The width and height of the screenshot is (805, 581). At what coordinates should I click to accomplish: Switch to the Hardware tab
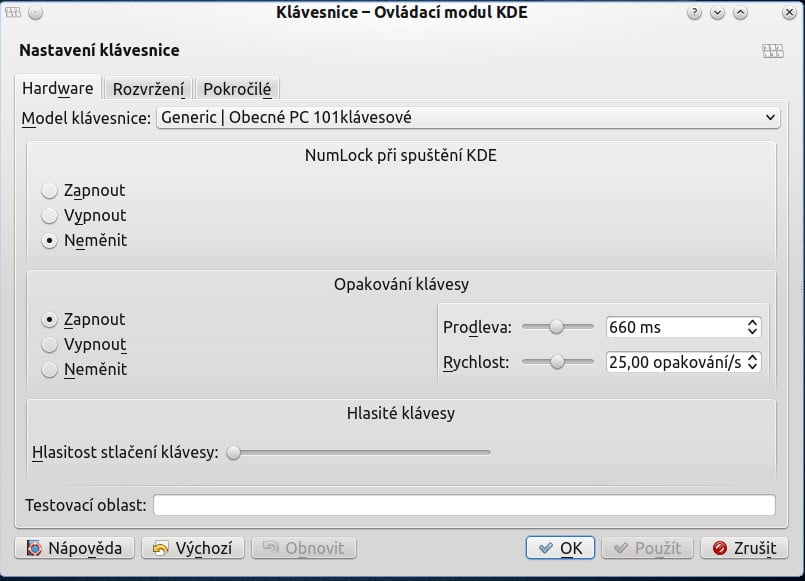pos(58,88)
